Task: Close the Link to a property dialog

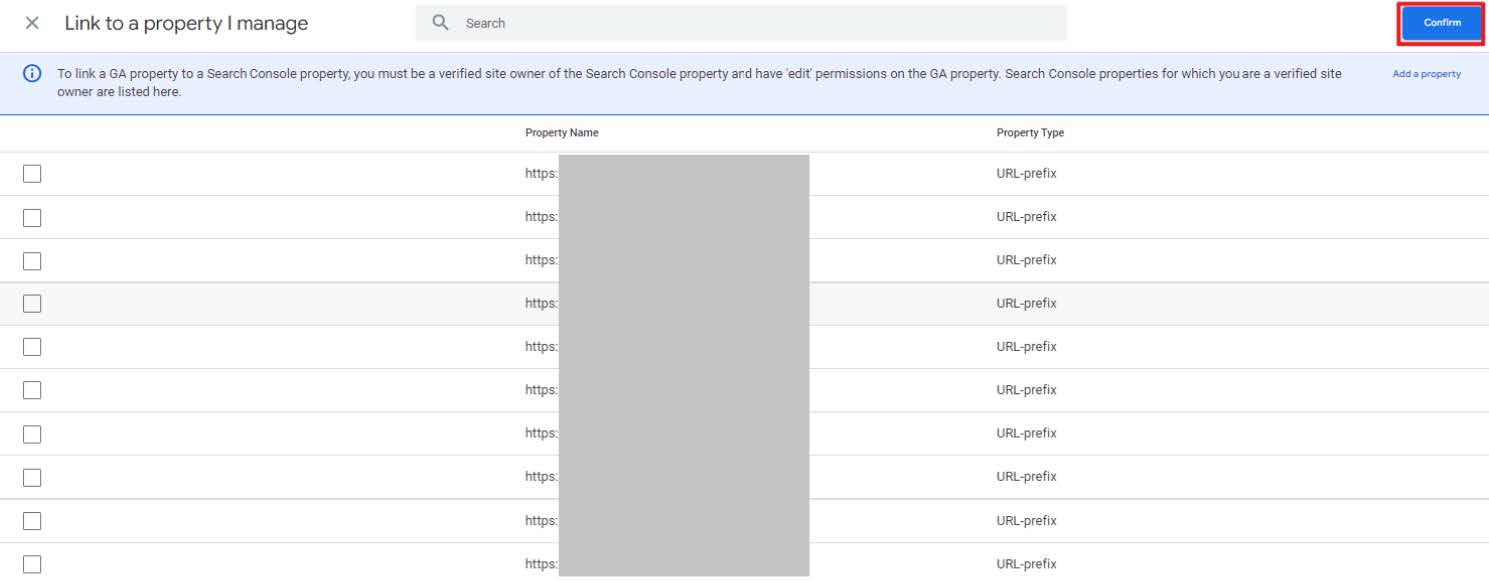Action: click(32, 23)
